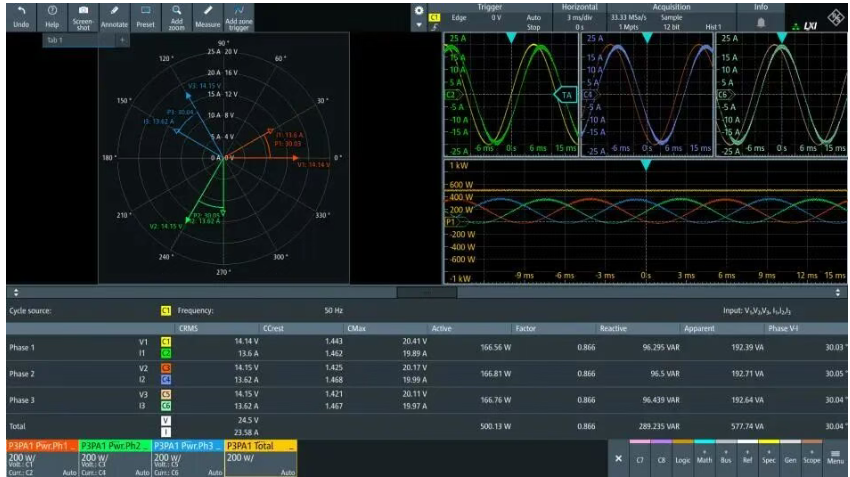Open the Menu button

pyautogui.click(x=835, y=458)
